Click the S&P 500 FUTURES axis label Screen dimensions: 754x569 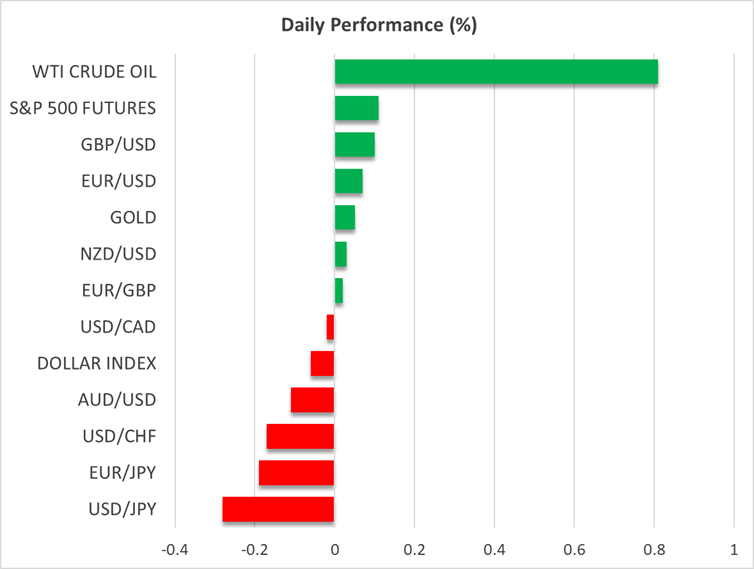click(x=94, y=108)
